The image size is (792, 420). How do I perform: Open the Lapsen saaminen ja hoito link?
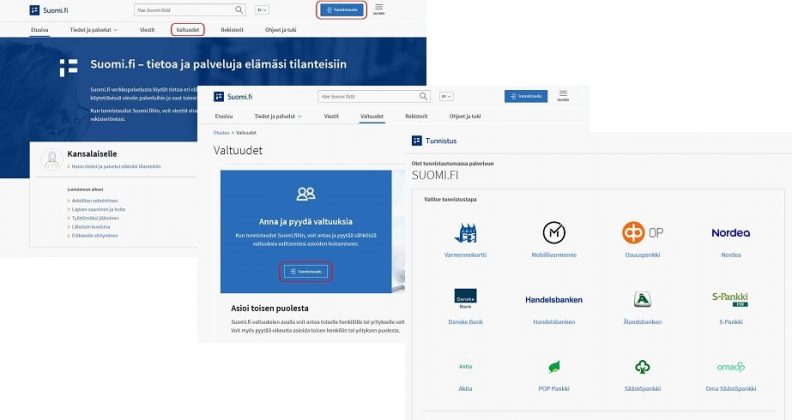coord(98,209)
